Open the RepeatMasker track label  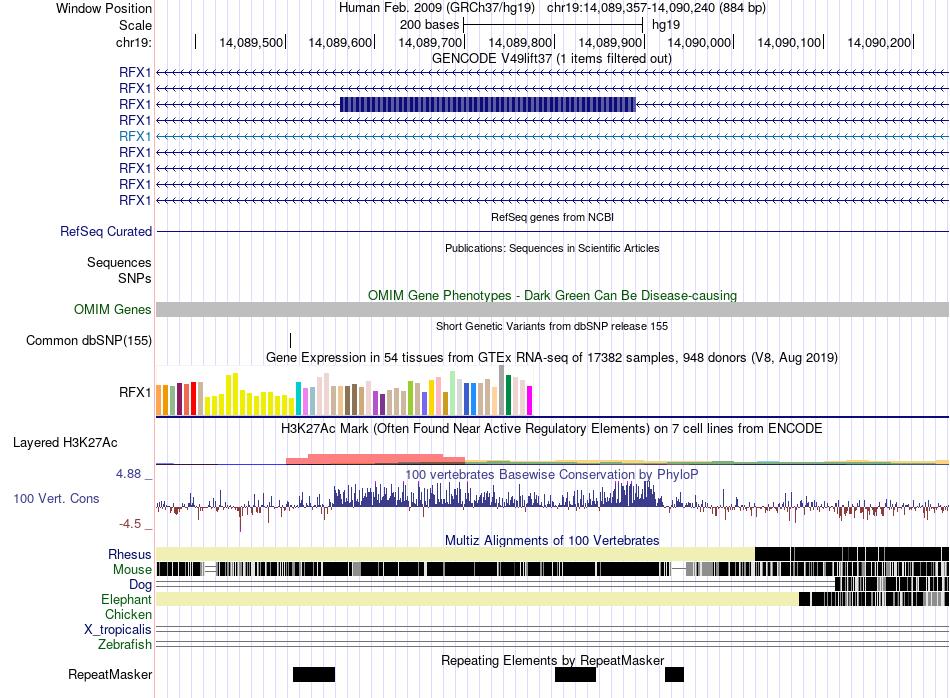[110, 675]
